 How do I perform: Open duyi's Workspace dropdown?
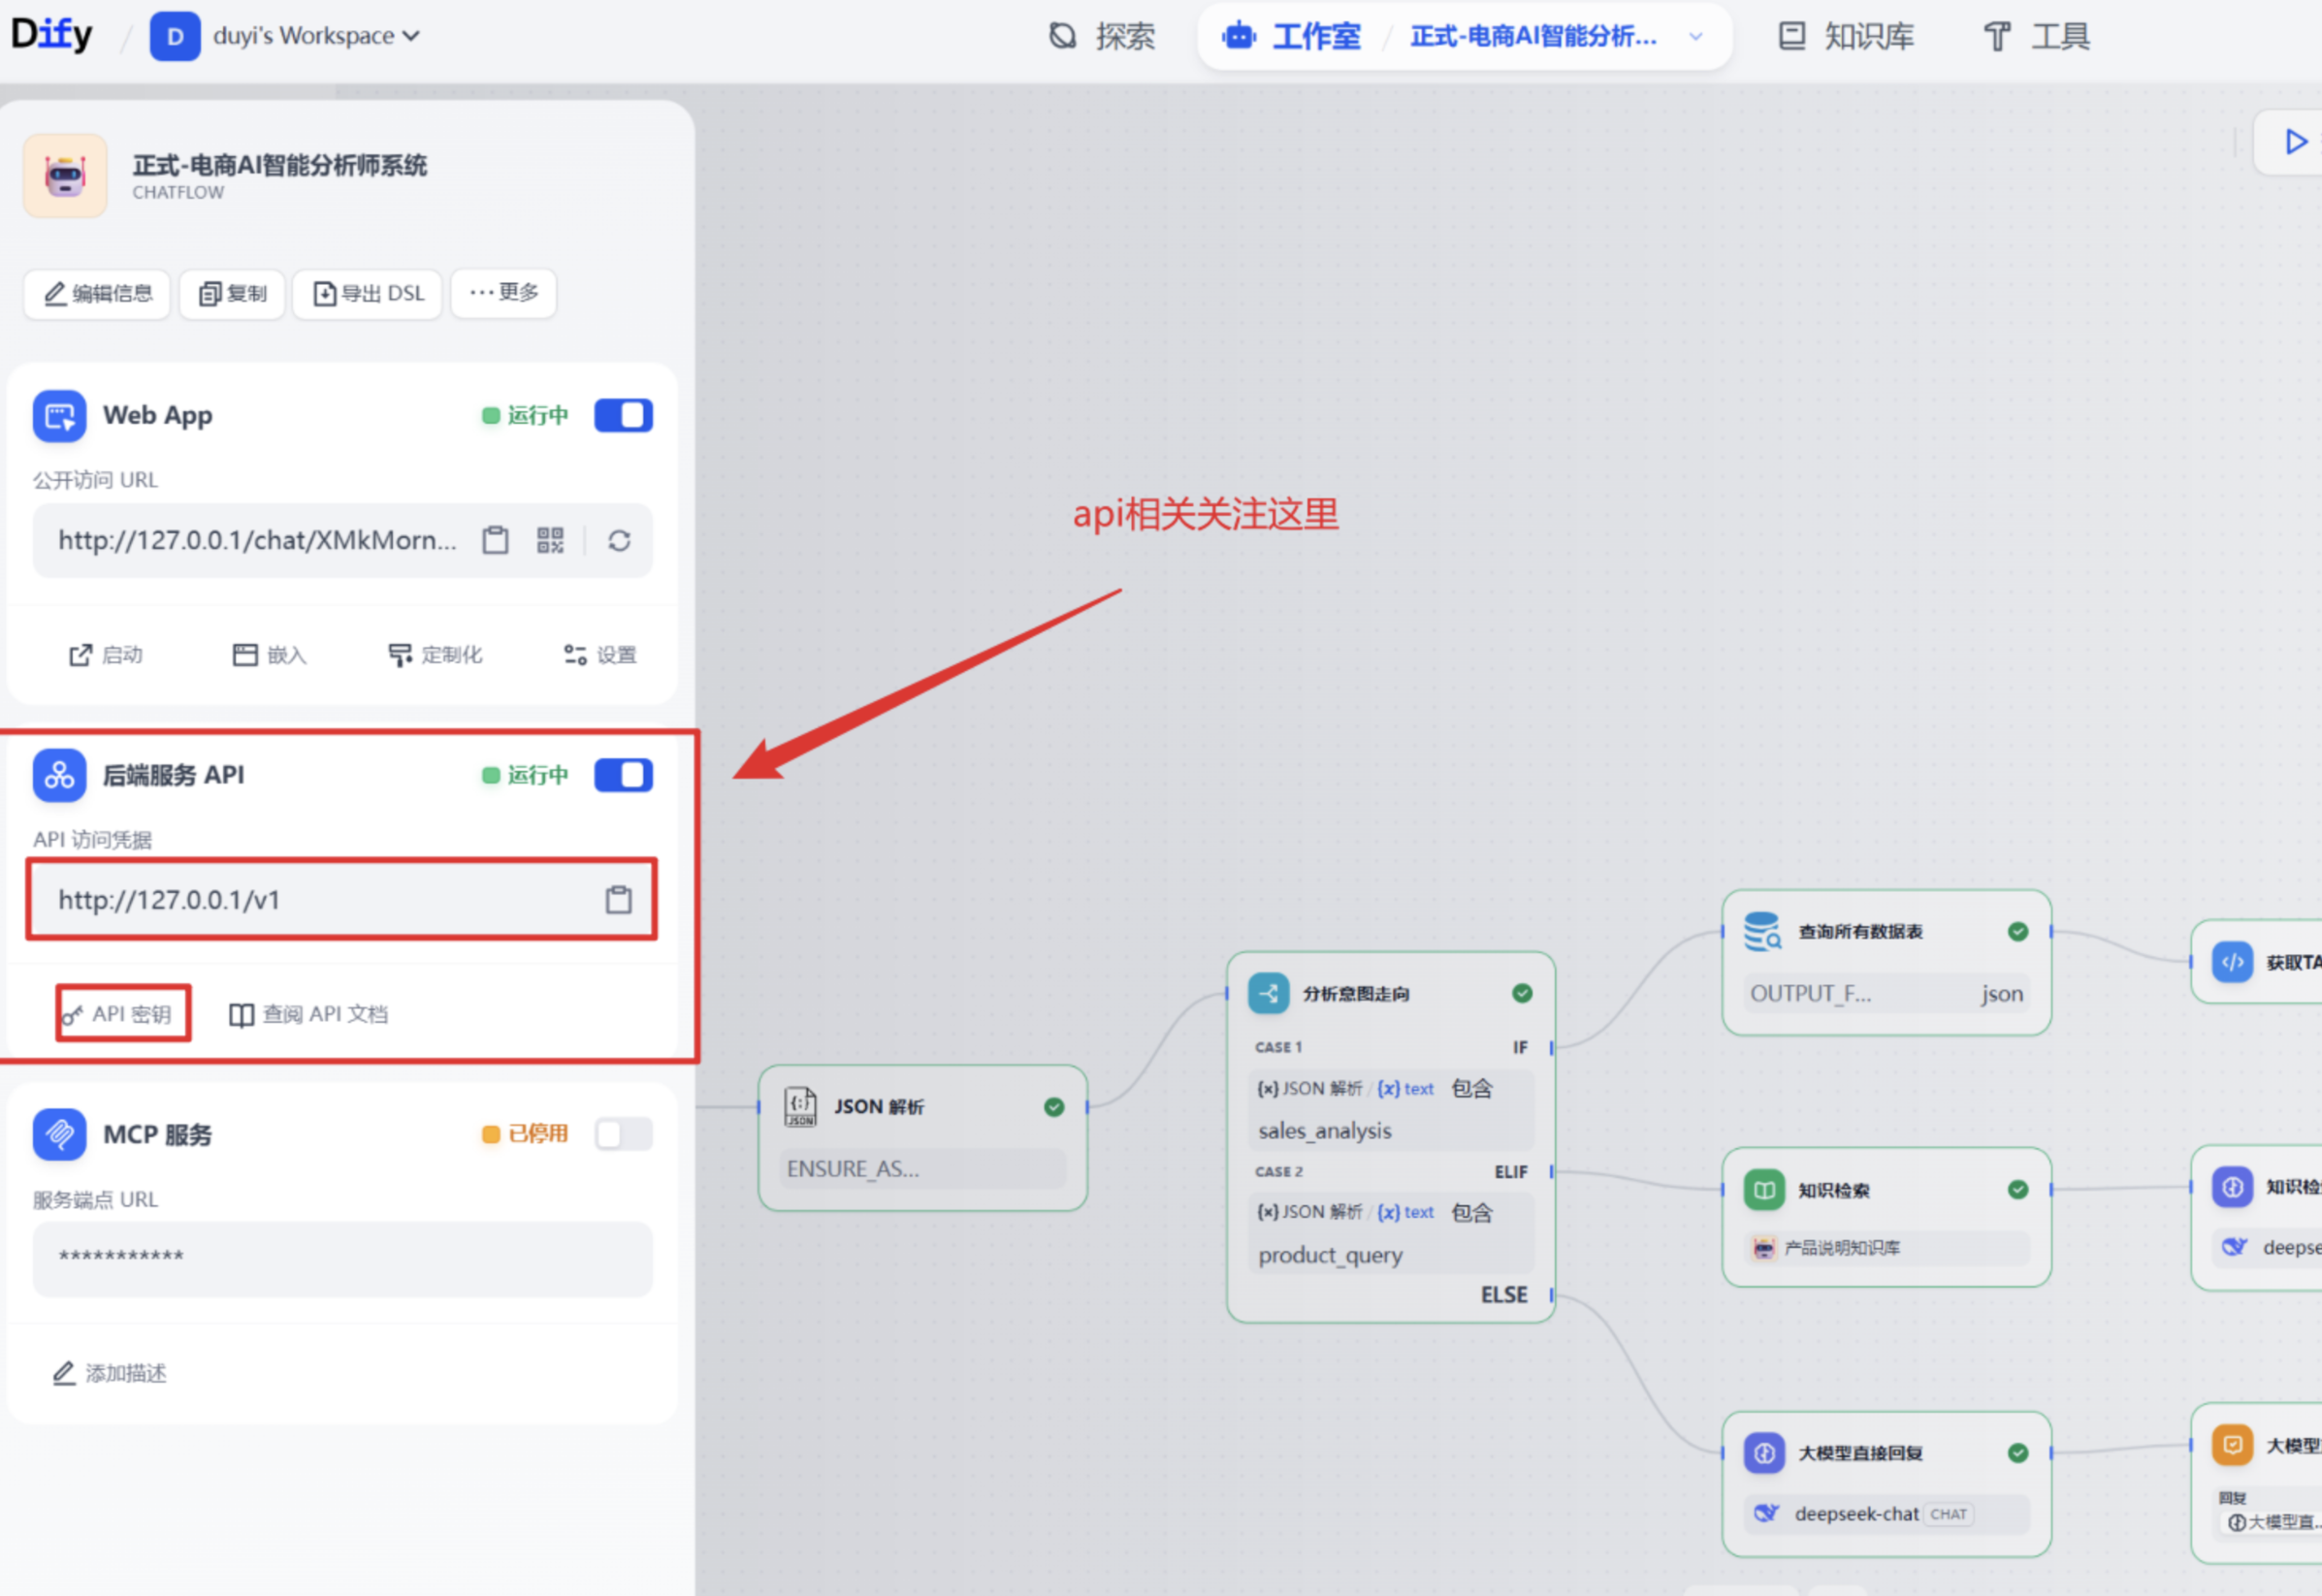coord(315,36)
